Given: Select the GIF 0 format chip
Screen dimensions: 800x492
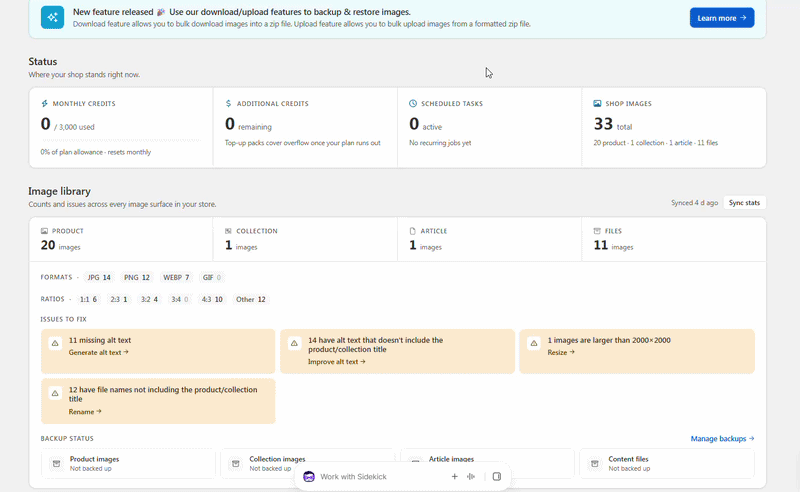Looking at the screenshot, I should pyautogui.click(x=212, y=278).
